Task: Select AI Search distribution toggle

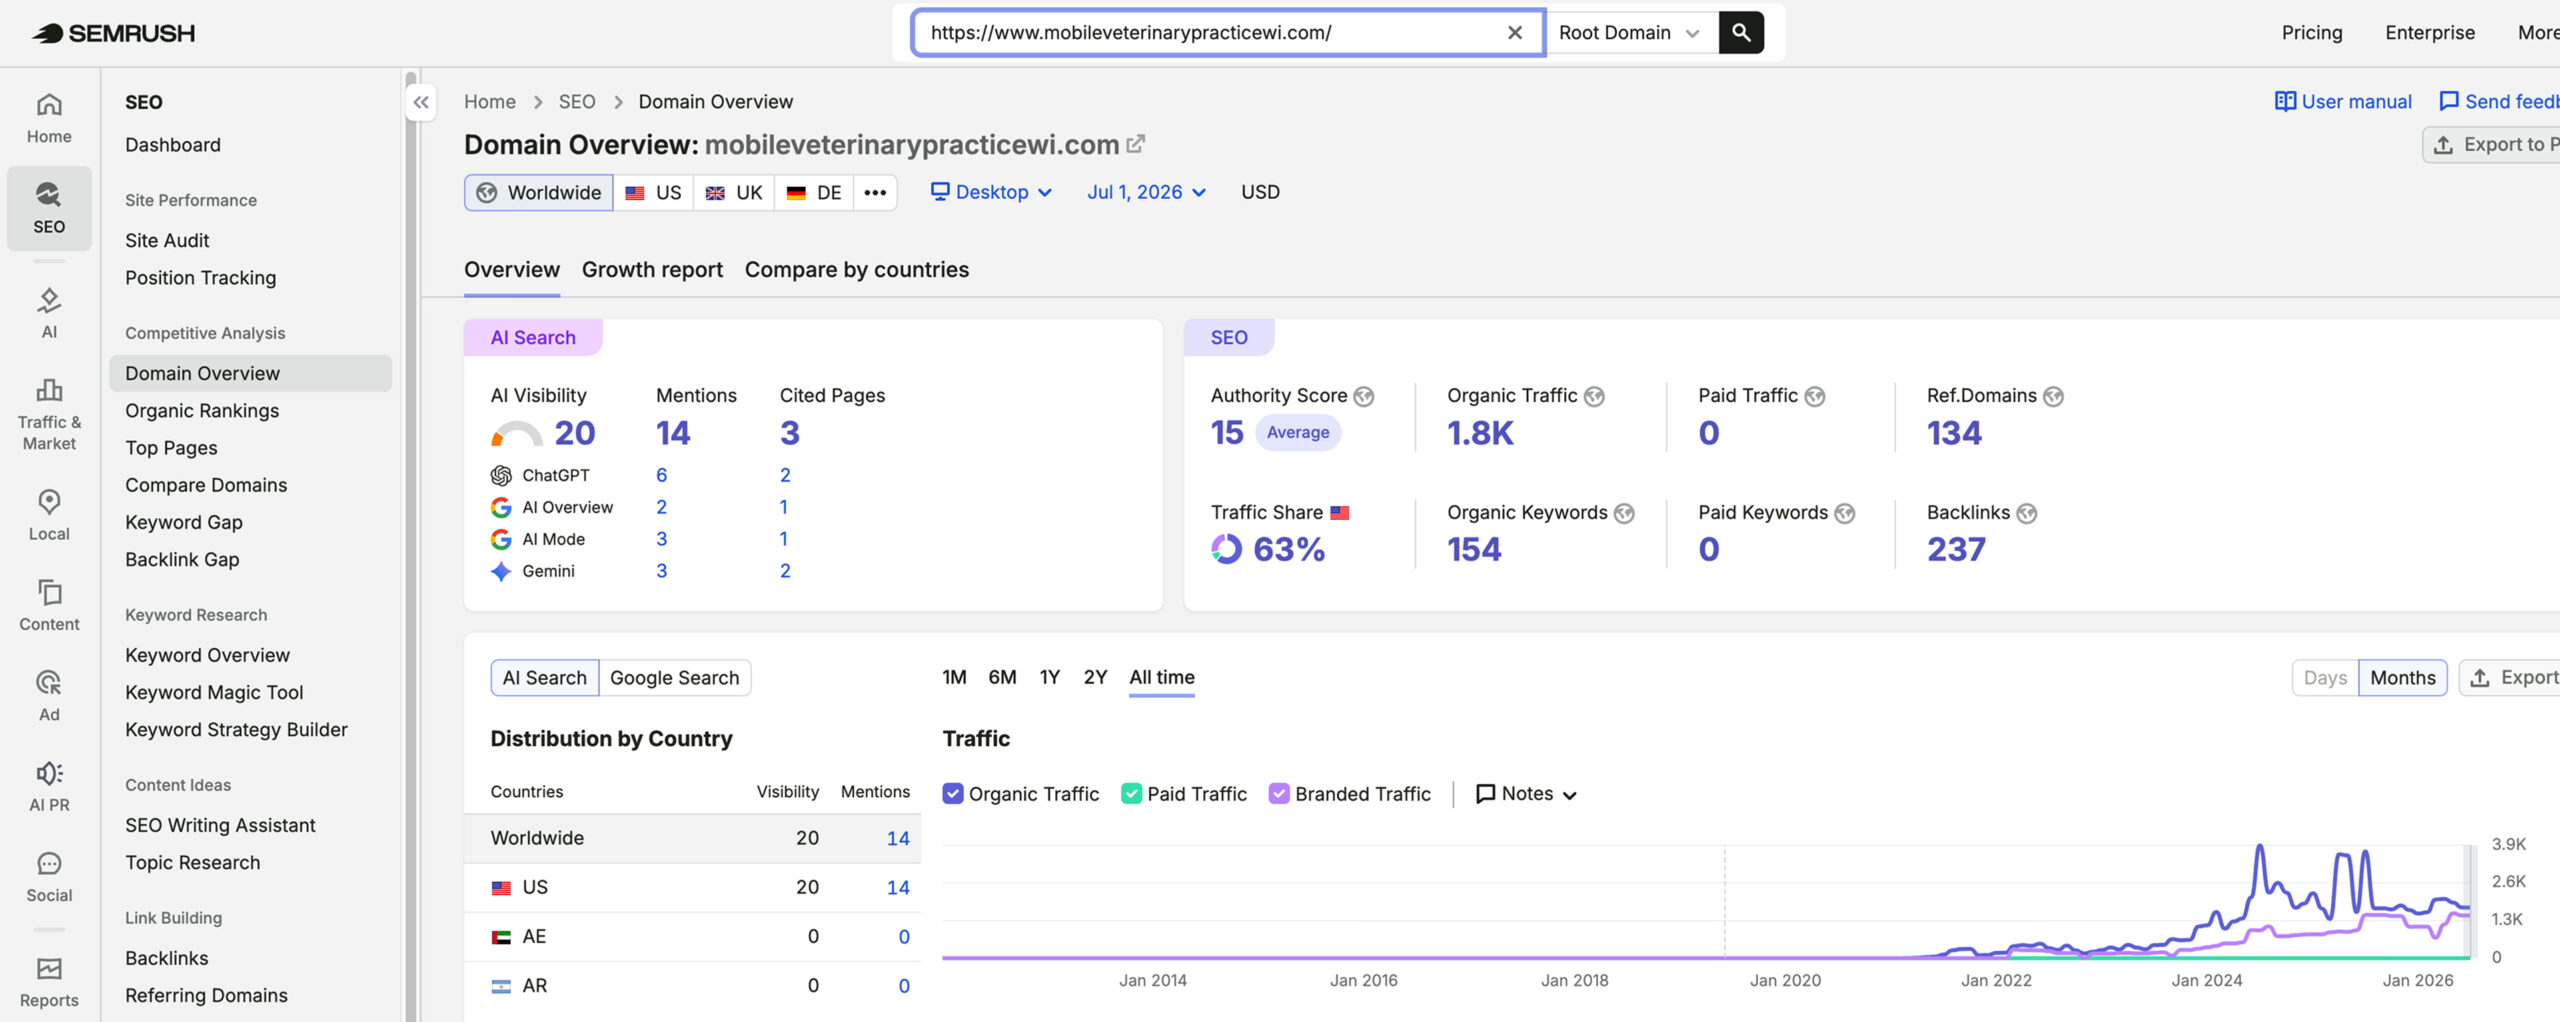Action: pos(545,678)
